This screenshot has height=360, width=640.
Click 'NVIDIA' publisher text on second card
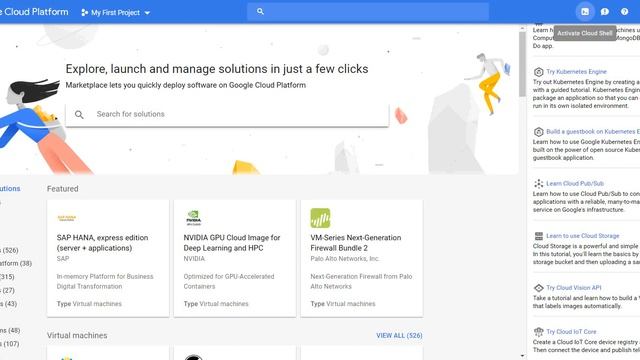[x=194, y=259]
